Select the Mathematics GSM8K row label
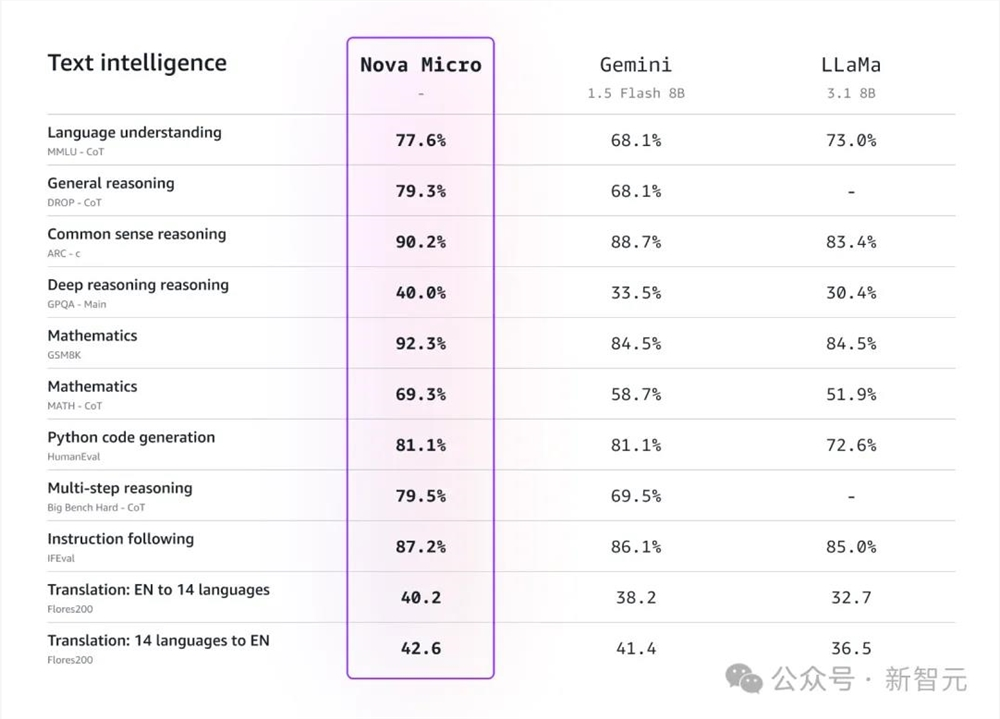Screen dimensions: 1000x719 point(92,336)
